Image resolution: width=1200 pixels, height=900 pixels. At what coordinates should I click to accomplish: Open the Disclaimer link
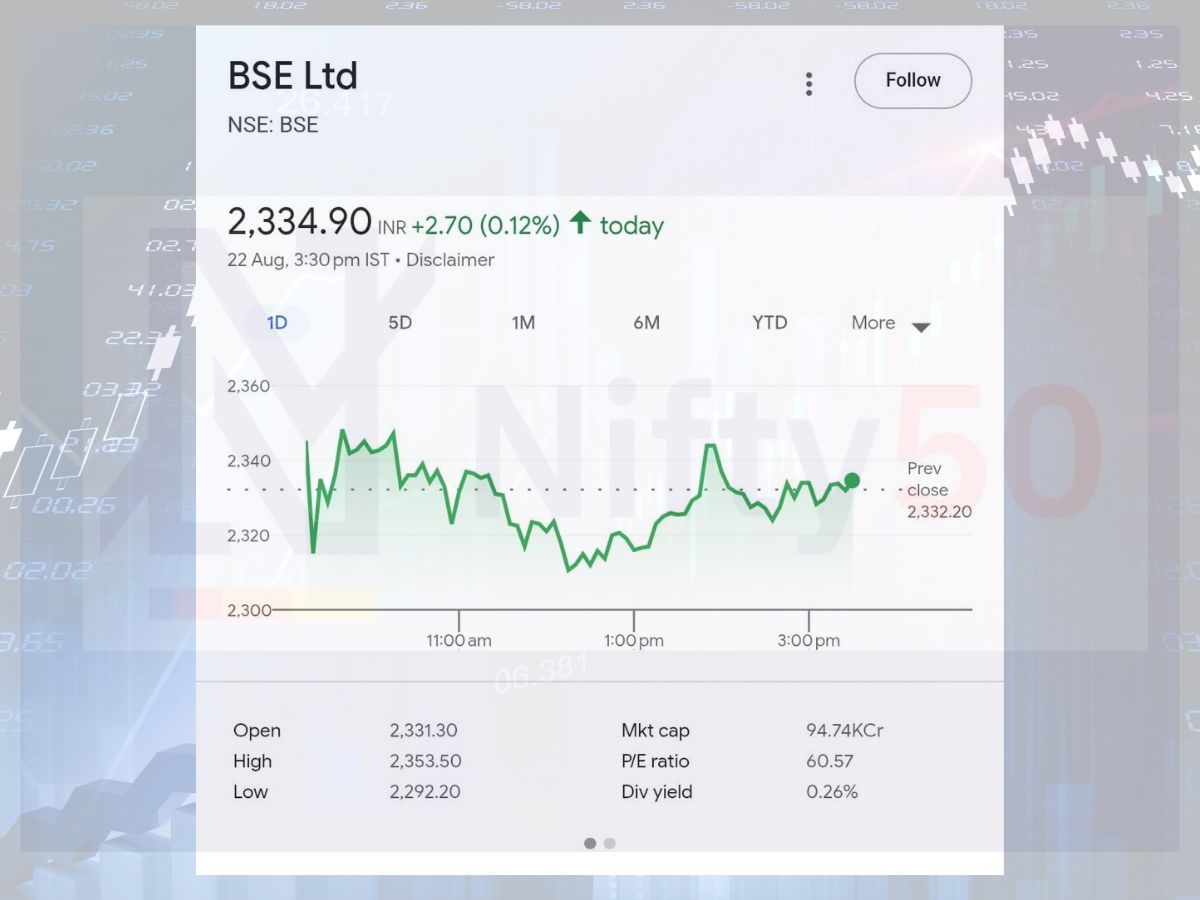(450, 260)
